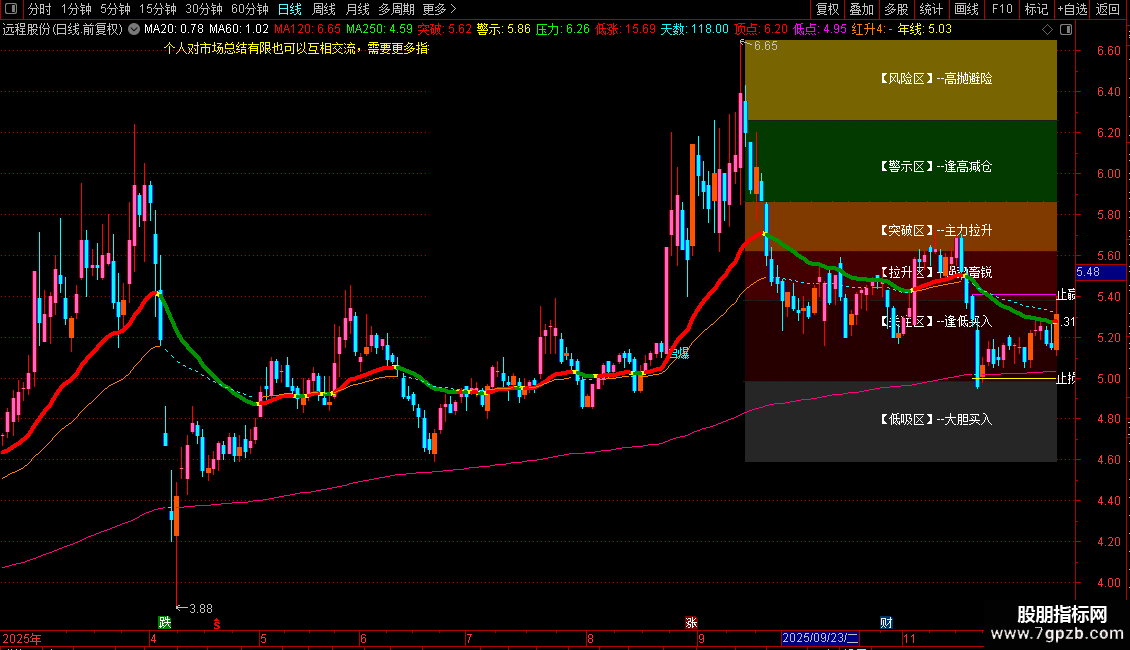Viewport: 1130px width, 650px height.
Task: Click the 2025/09/23 date label
Action: tap(820, 638)
